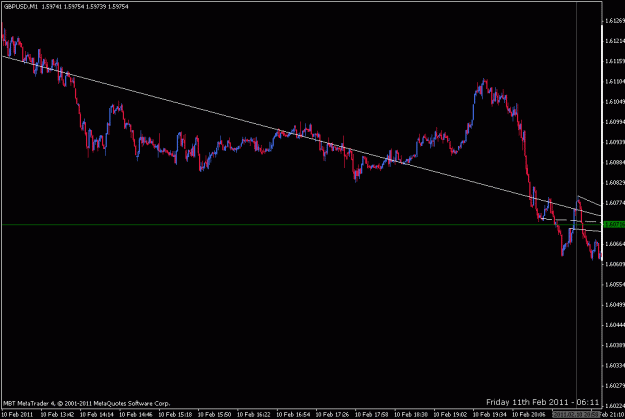Click the 1.60664 price axis label
Screen dimensions: 625x419
coord(615,244)
